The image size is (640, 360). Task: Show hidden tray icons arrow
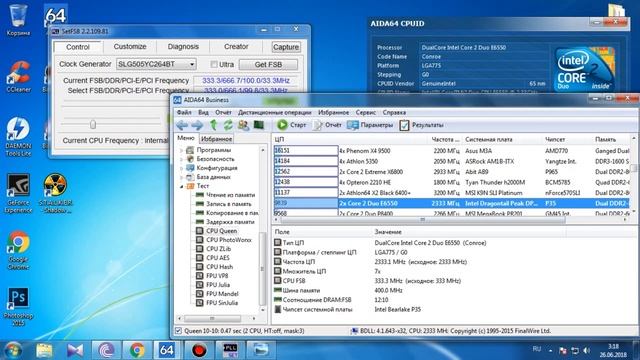pyautogui.click(x=551, y=350)
